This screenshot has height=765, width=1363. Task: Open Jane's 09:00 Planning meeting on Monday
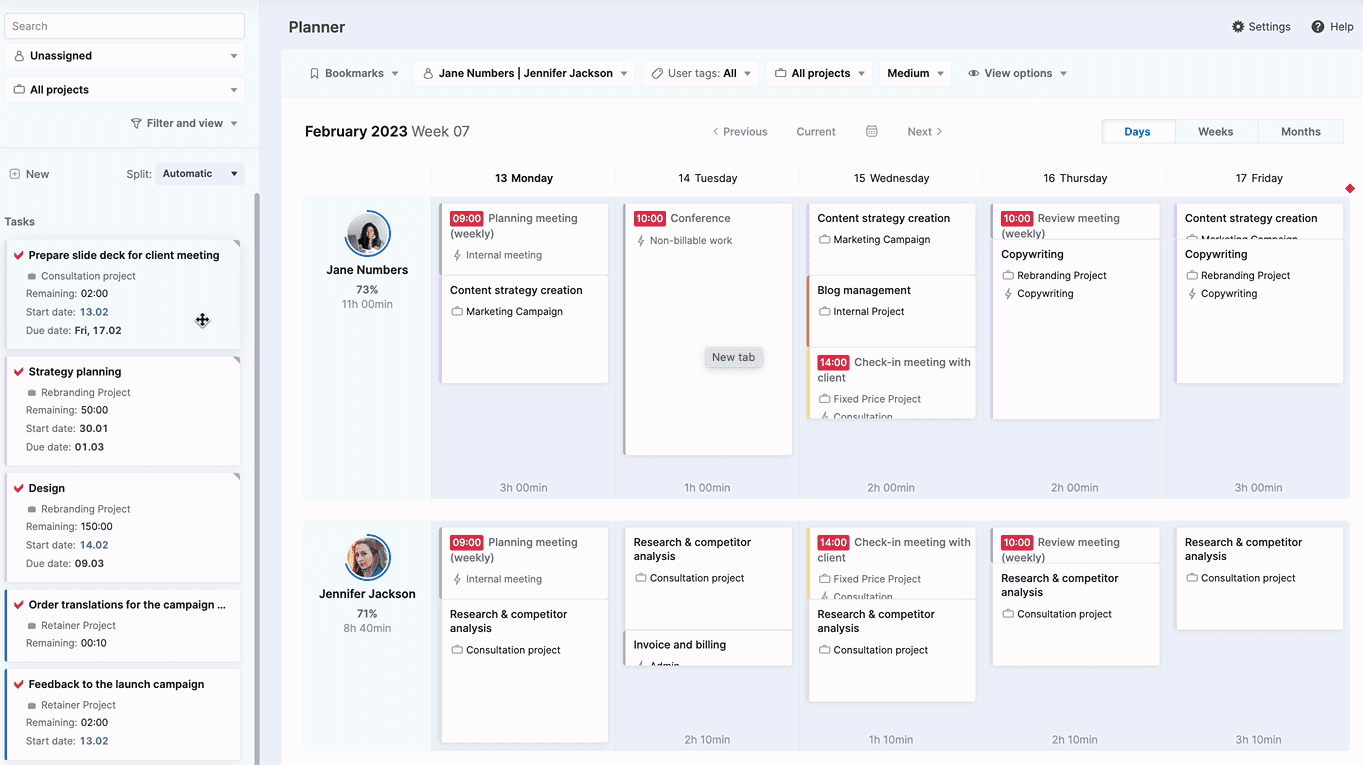pos(524,239)
